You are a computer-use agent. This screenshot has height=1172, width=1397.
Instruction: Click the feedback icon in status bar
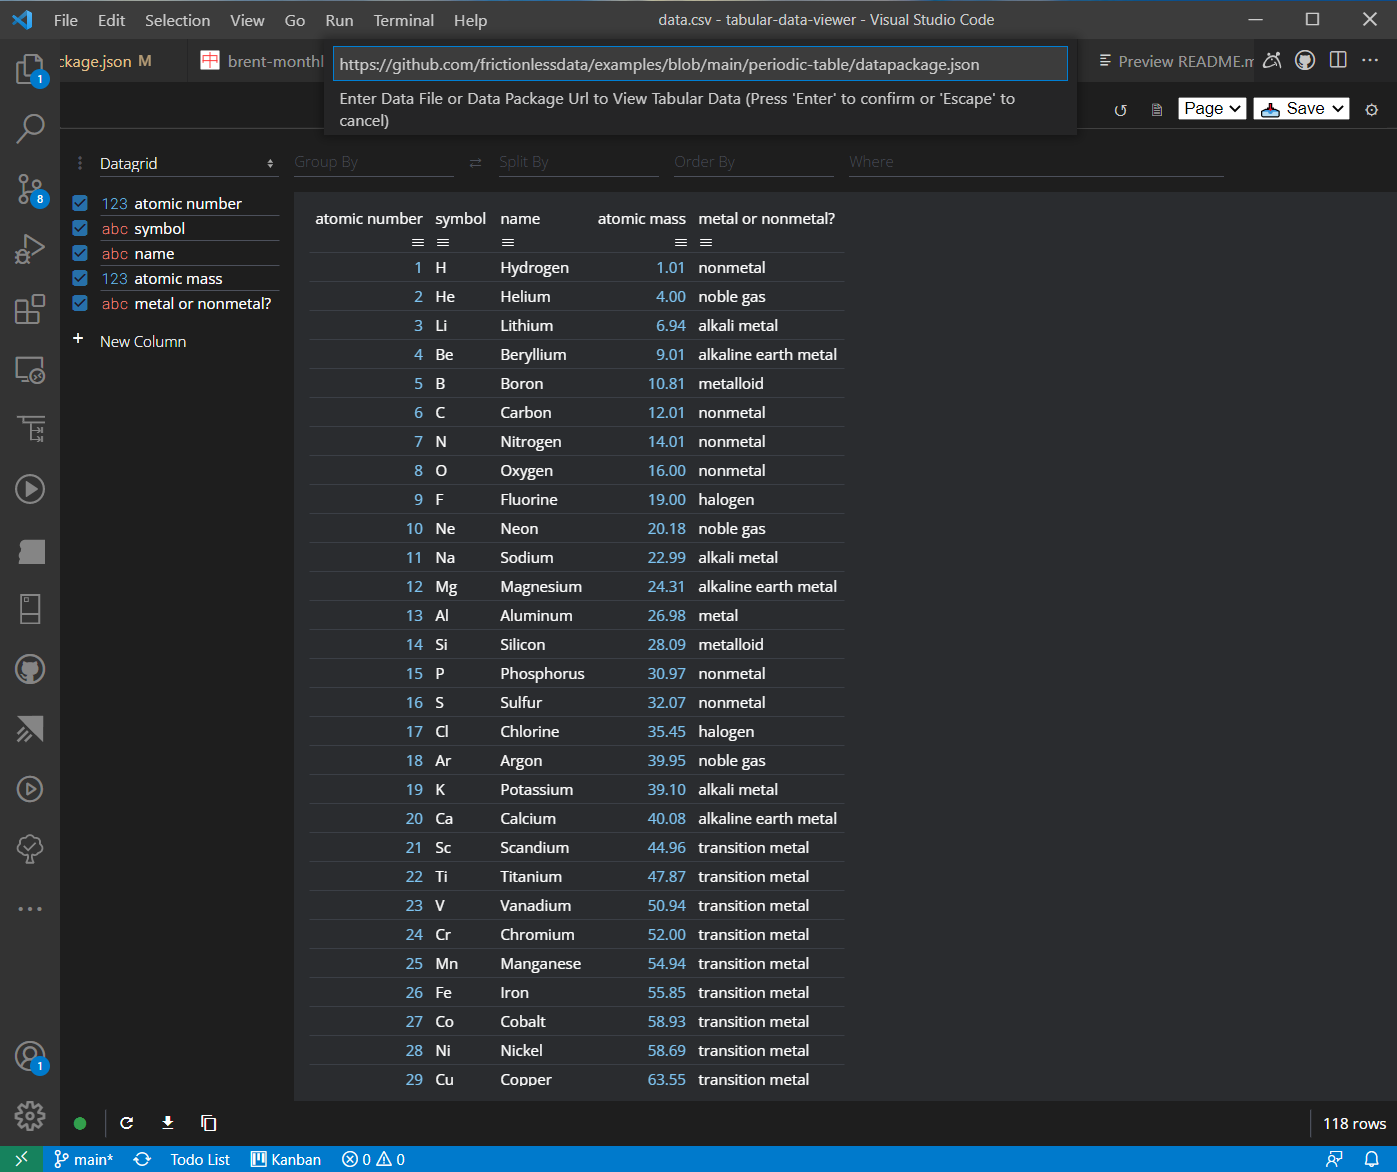point(1334,1159)
